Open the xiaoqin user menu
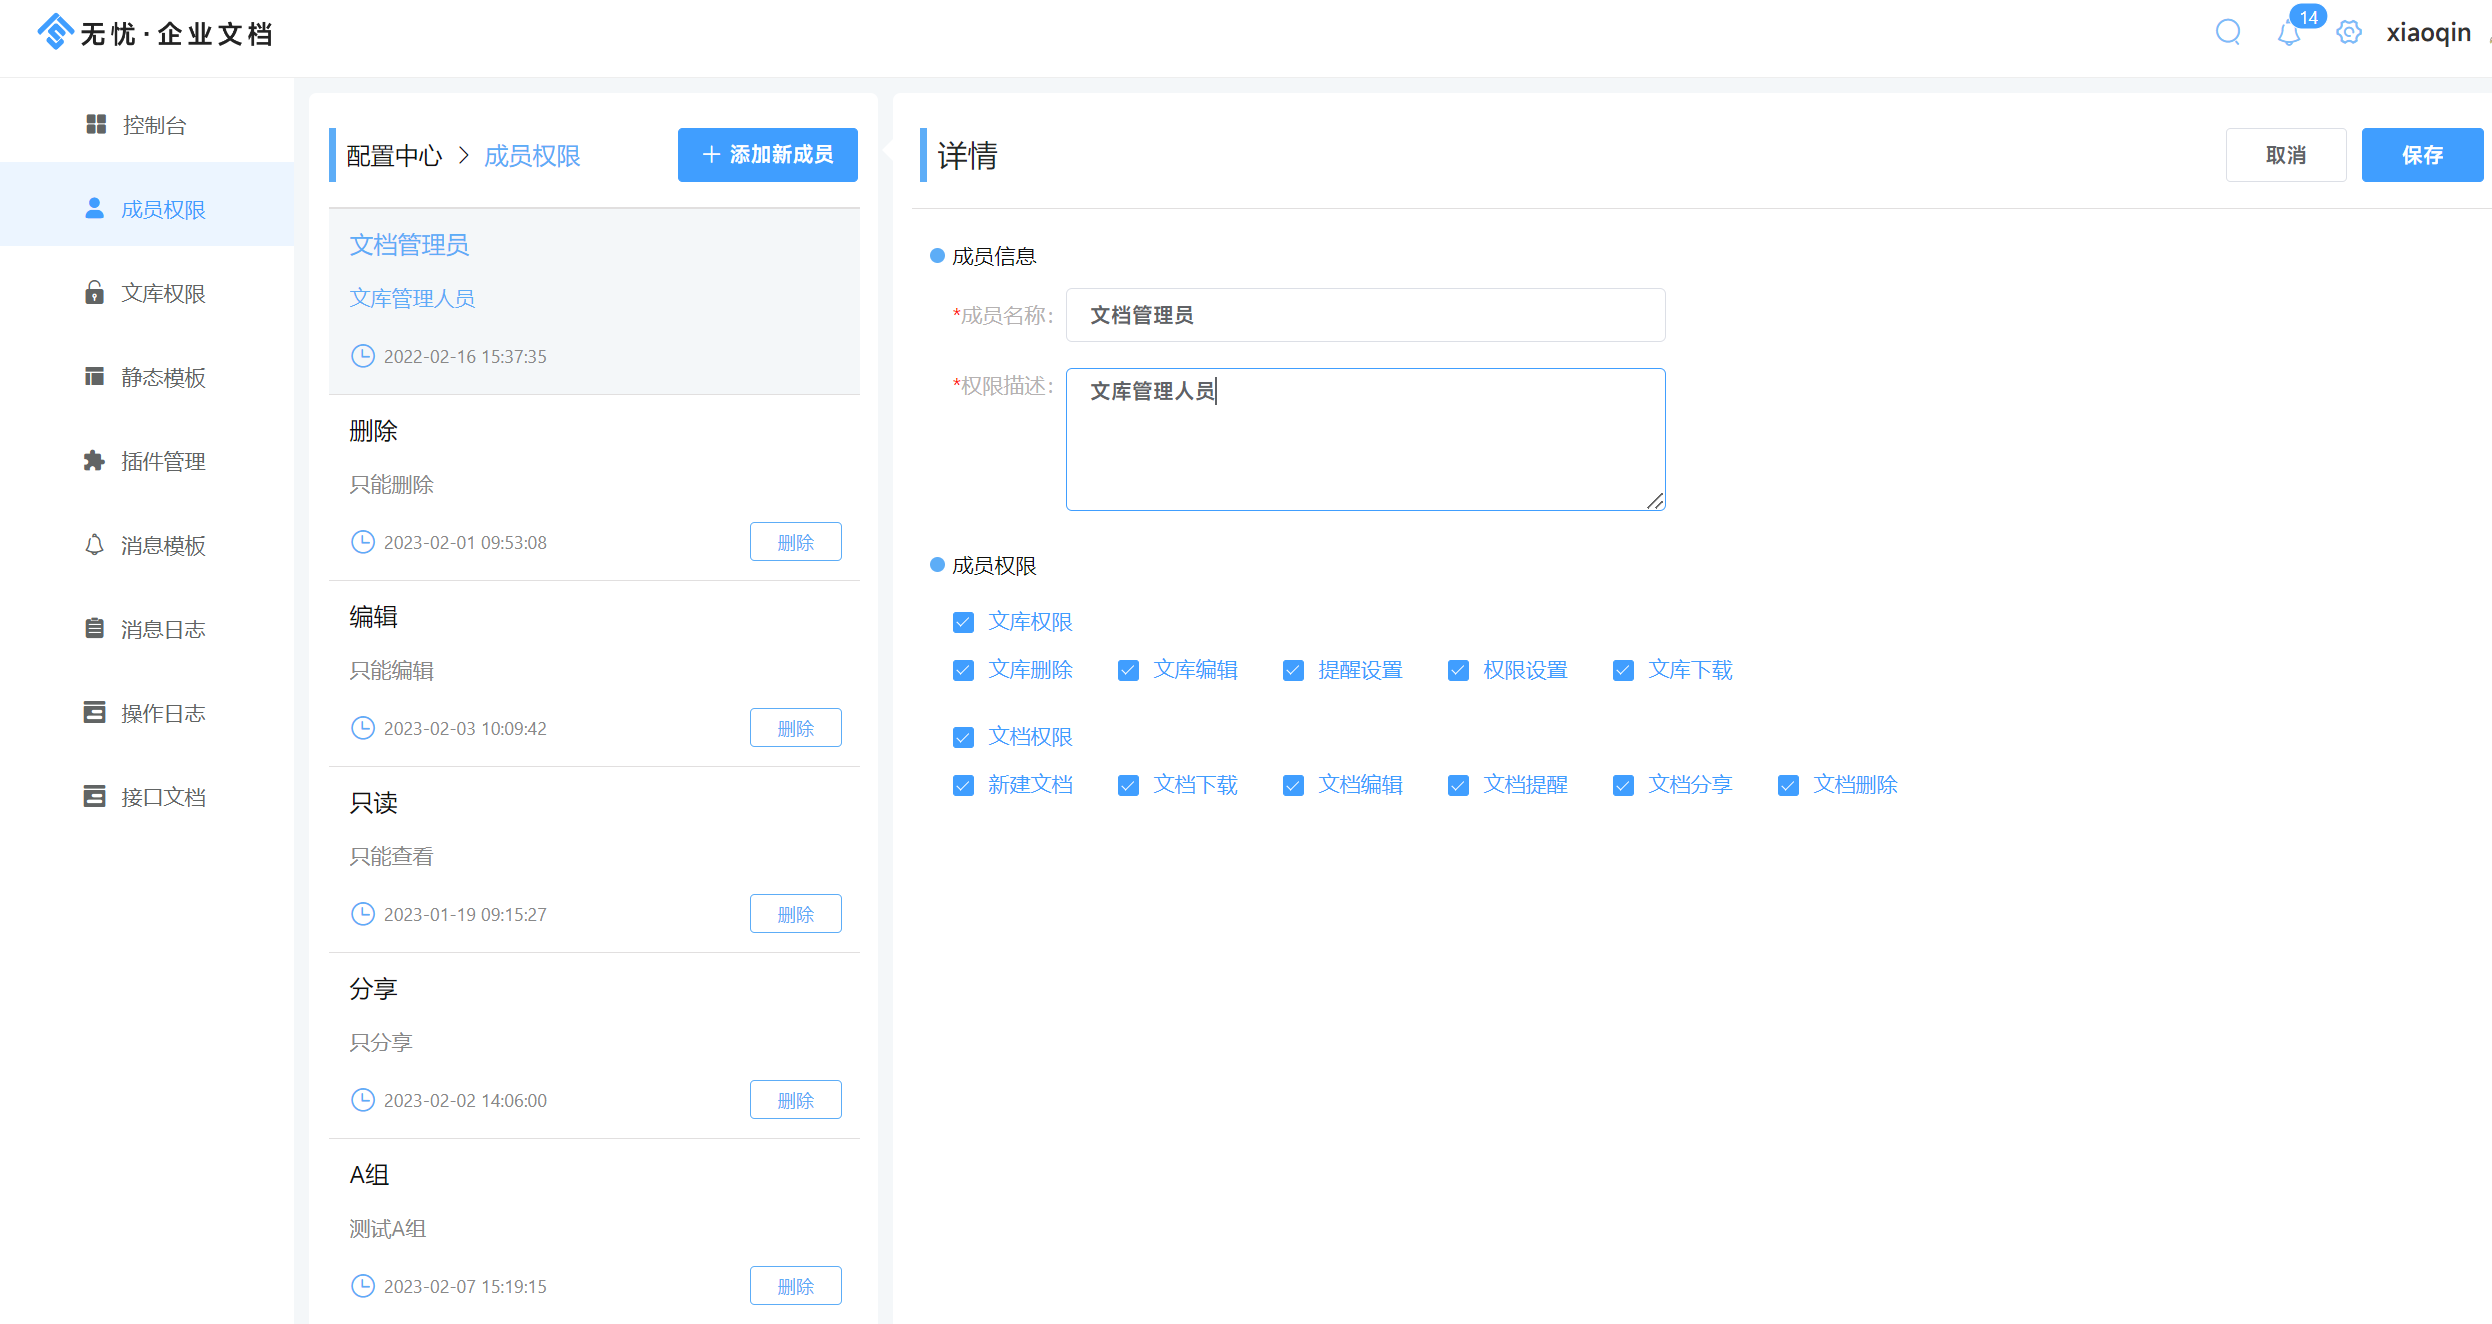Screen dimensions: 2492x1324 click(x=2428, y=32)
